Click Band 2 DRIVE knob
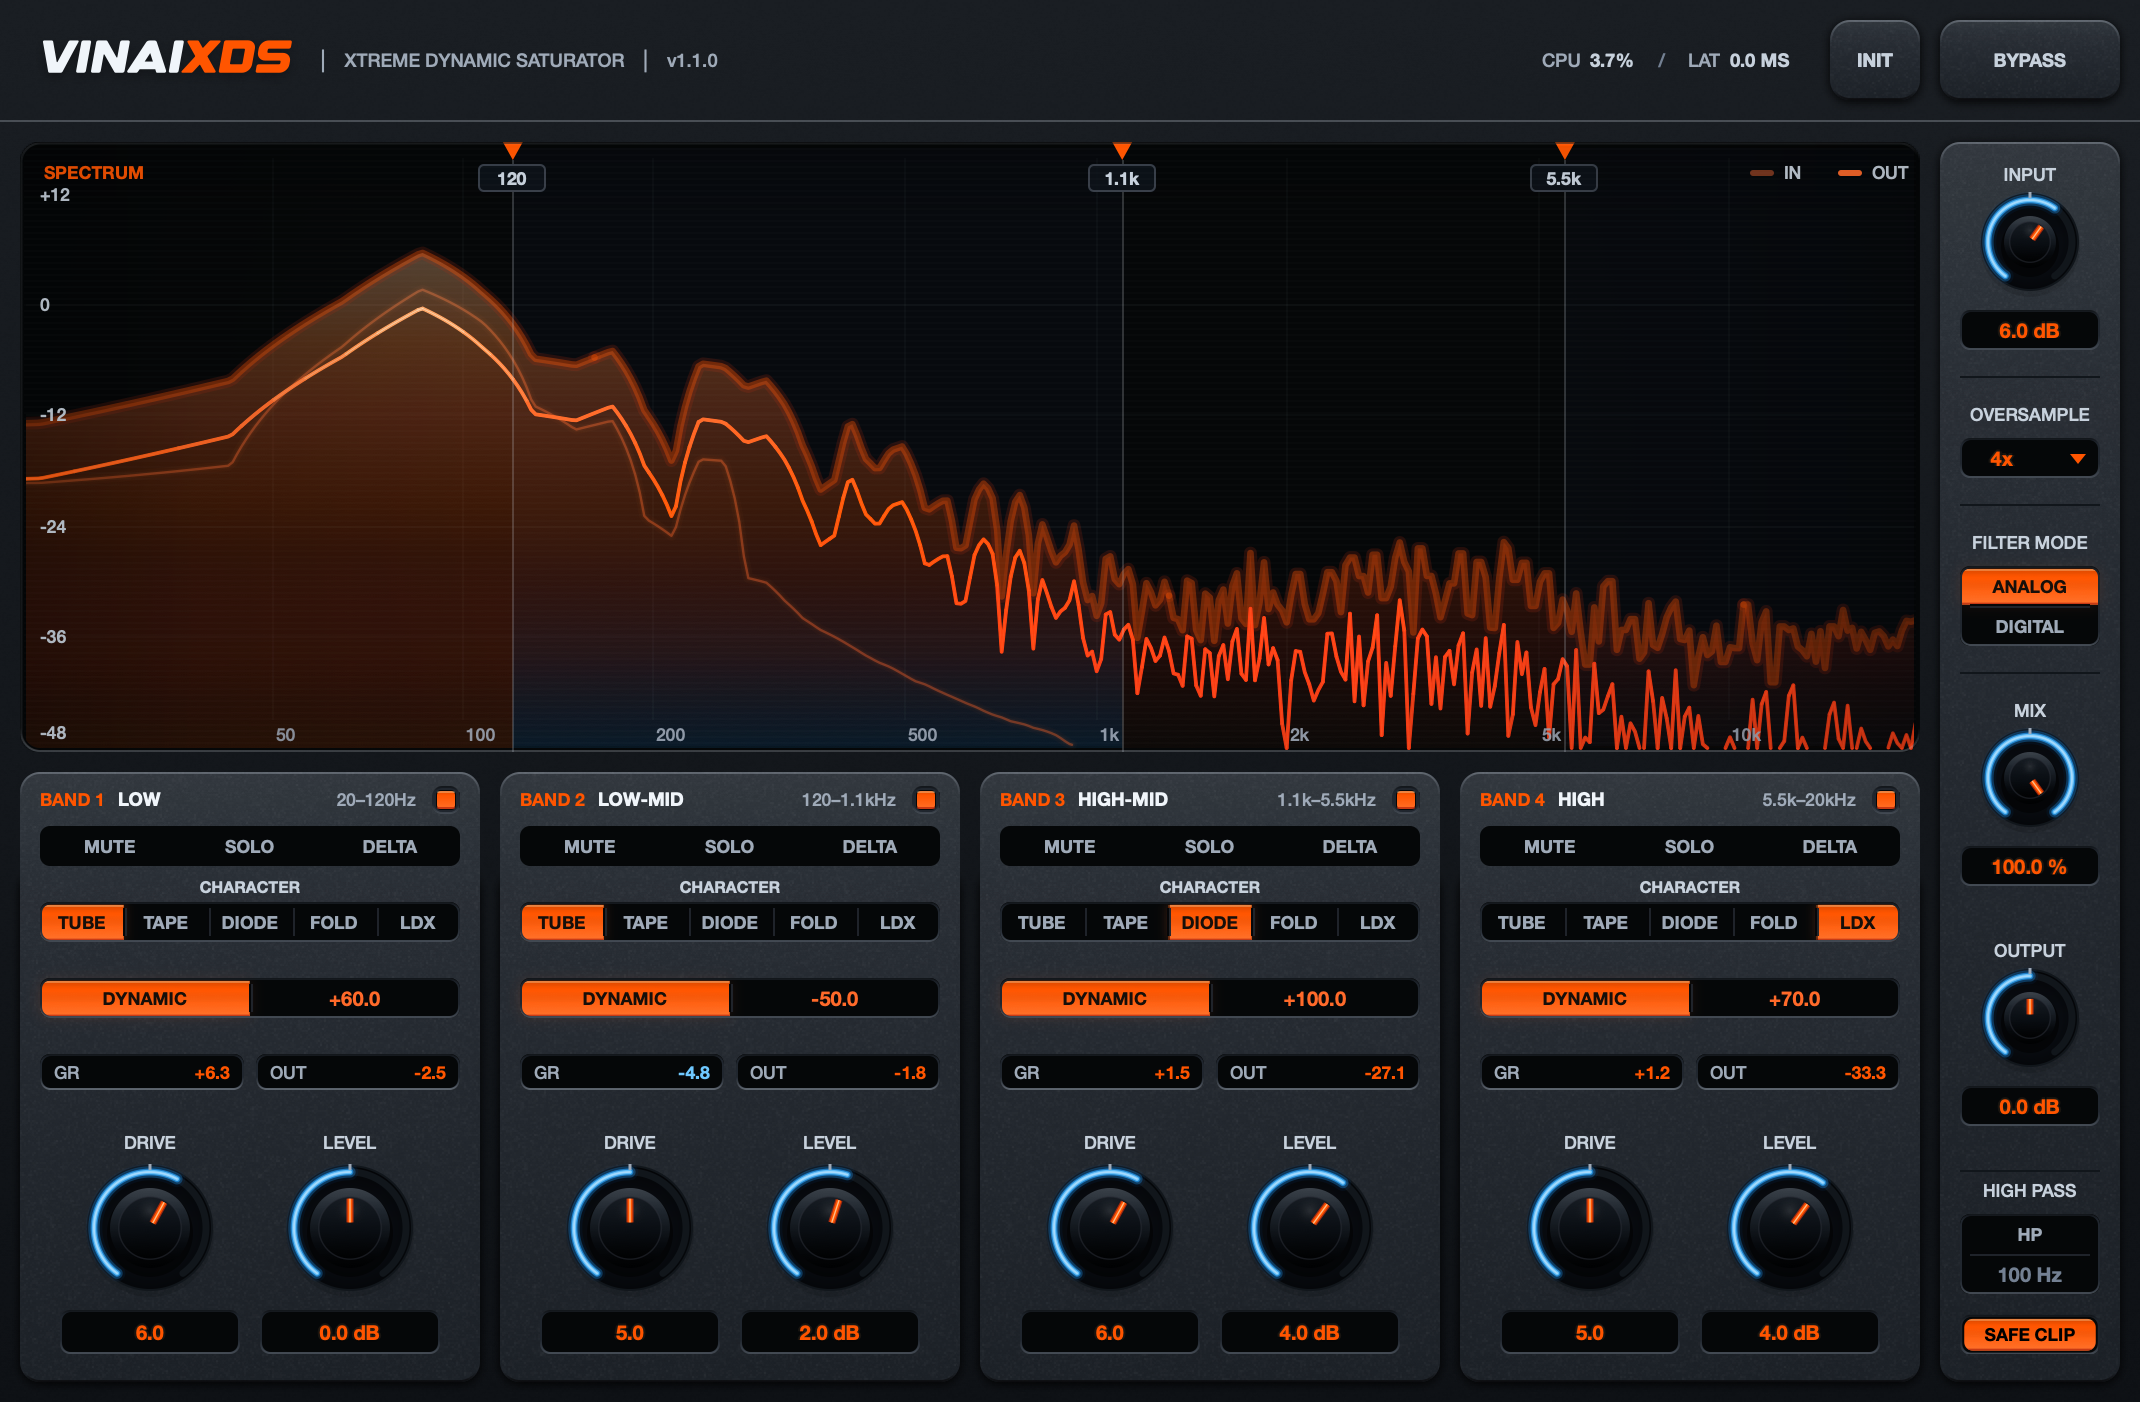Screen dimensions: 2140x1402 point(630,1226)
